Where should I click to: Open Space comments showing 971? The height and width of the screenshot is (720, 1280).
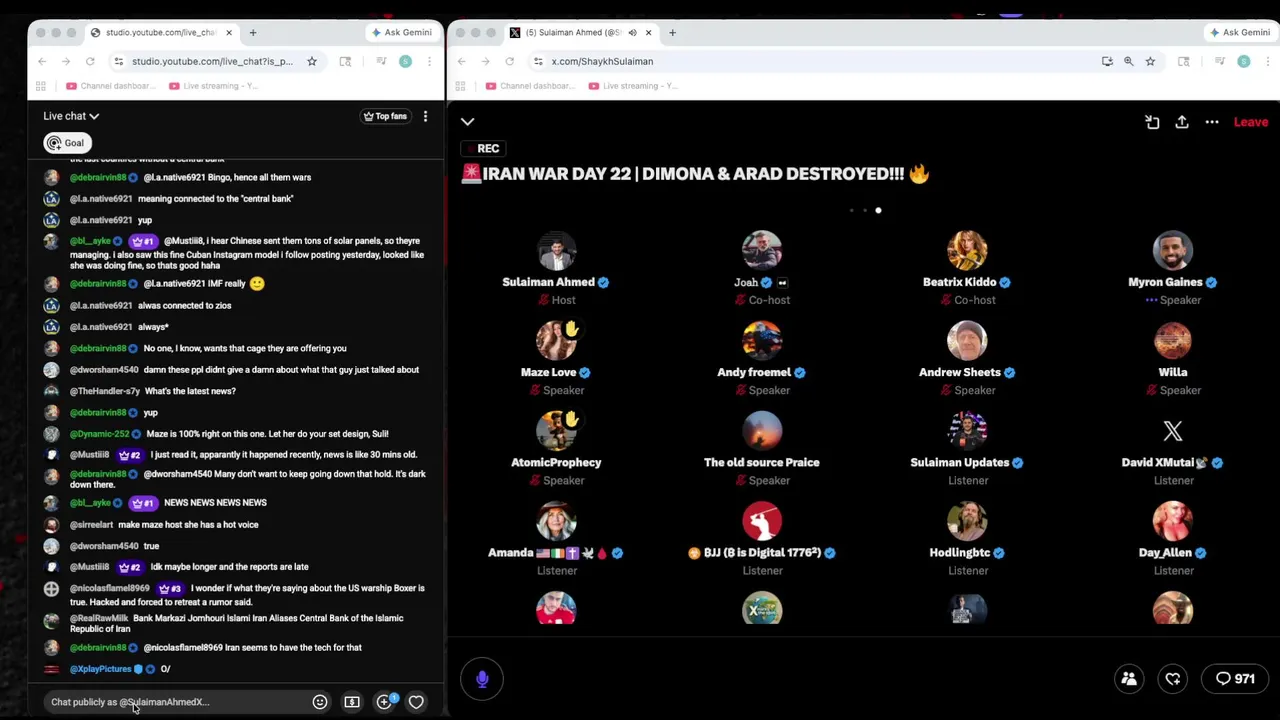coord(1235,679)
